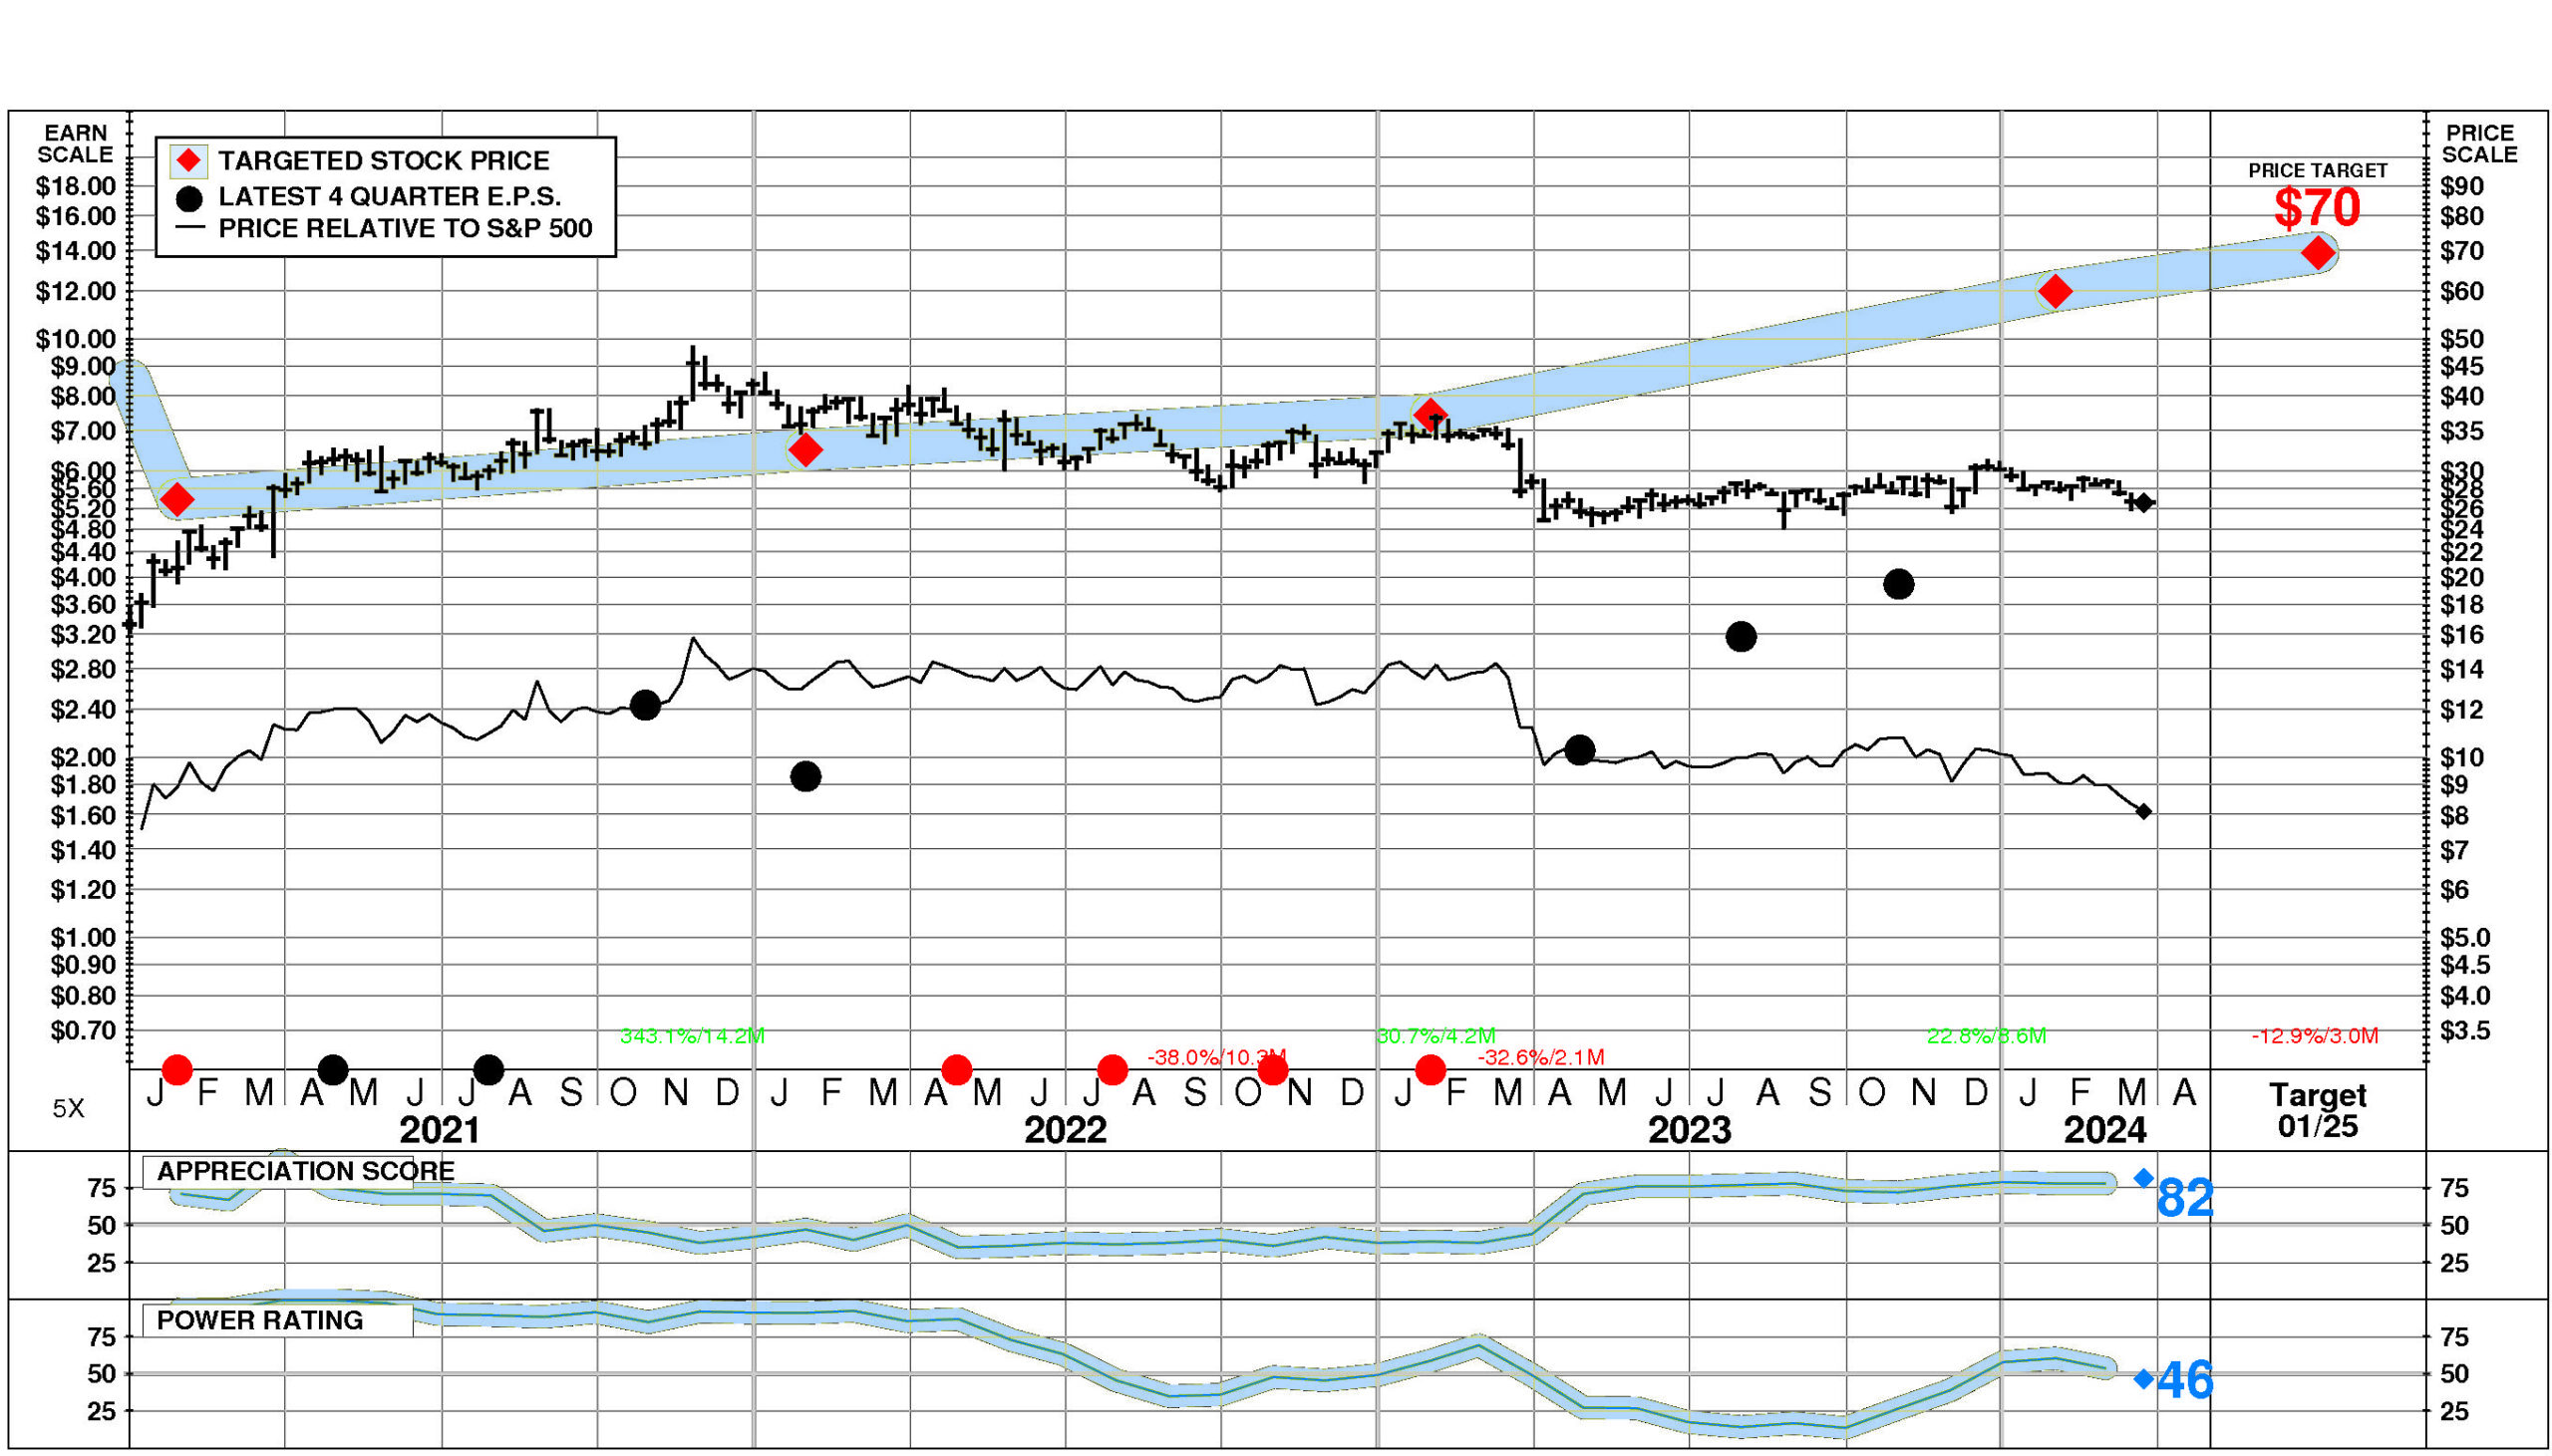Click the blue diamond beside Appreciation Score 82

click(2144, 1178)
